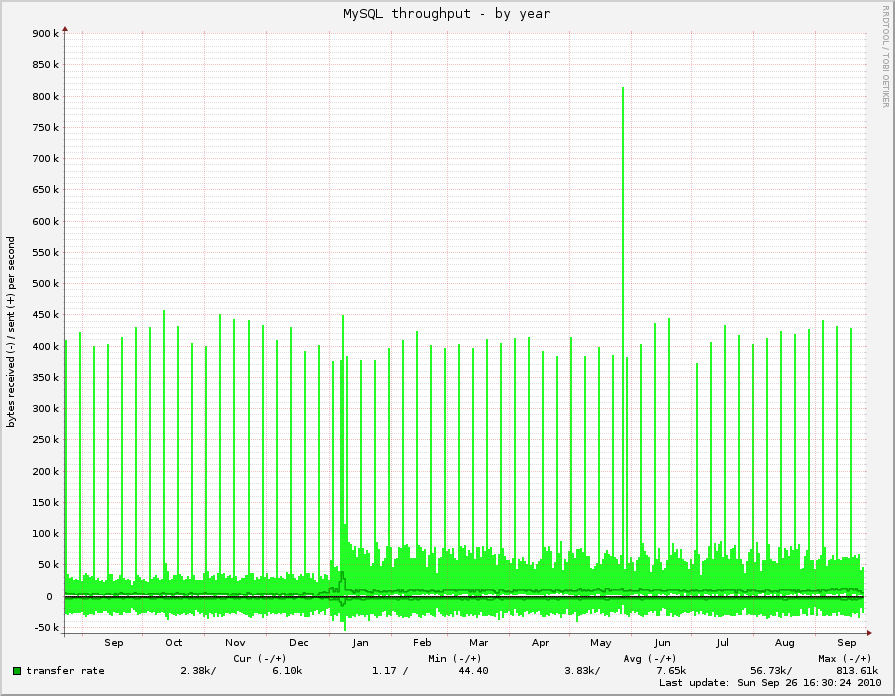Select the 'MySQL throughput - by year' title
Viewport: 895px width, 696px height.
pyautogui.click(x=447, y=14)
